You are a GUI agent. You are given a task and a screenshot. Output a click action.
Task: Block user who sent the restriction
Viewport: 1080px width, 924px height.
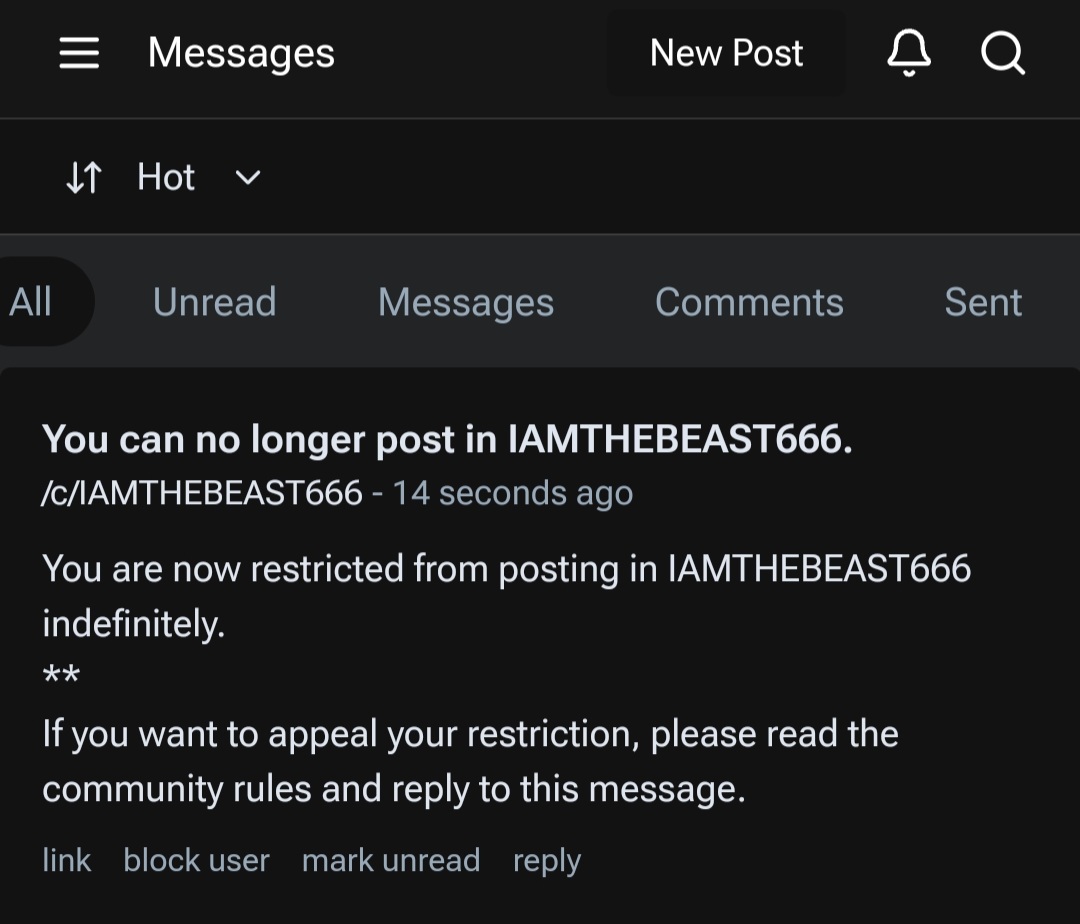coord(196,860)
